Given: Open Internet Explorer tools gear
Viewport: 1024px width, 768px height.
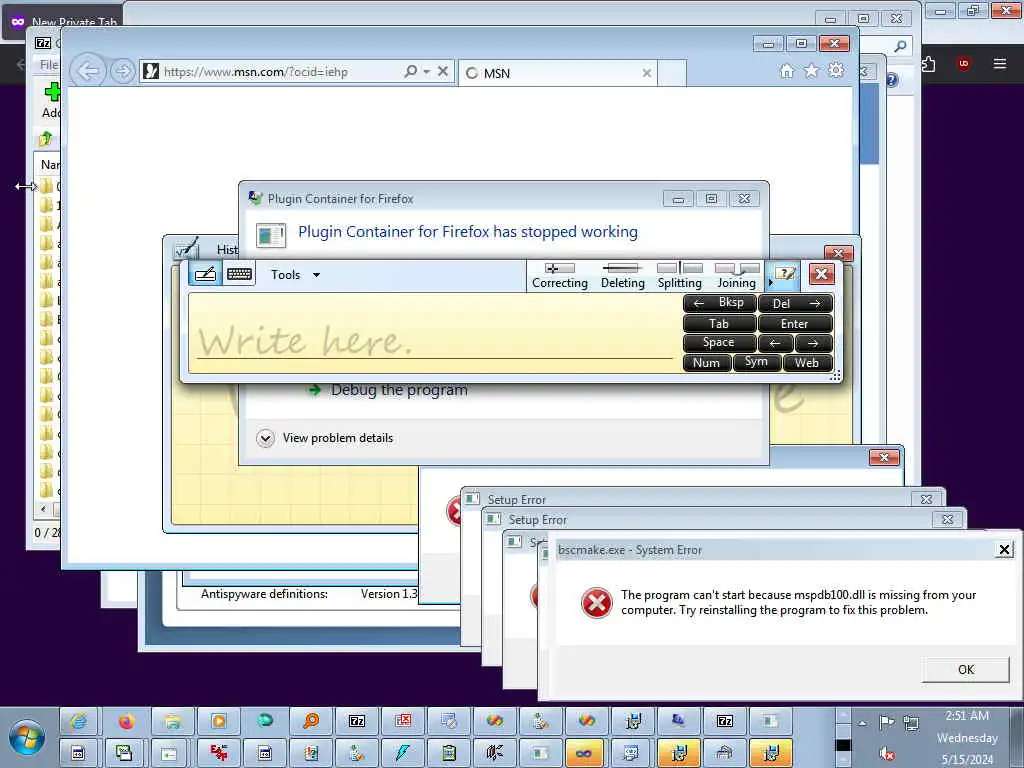Looking at the screenshot, I should click(x=836, y=71).
